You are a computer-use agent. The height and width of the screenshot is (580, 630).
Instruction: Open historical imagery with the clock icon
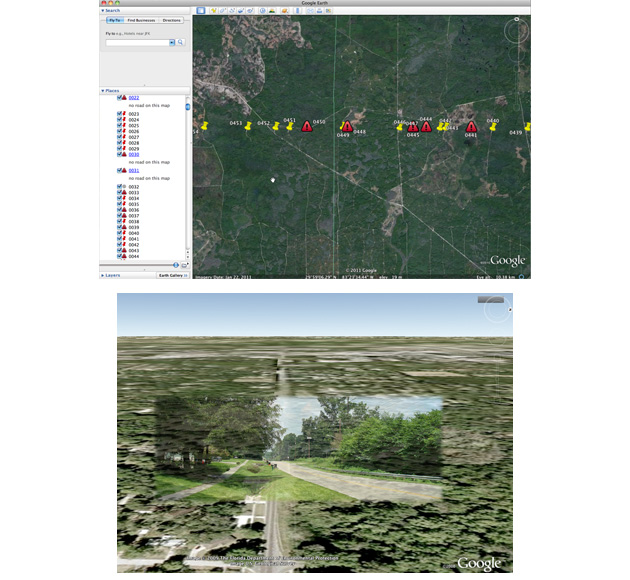pyautogui.click(x=262, y=10)
